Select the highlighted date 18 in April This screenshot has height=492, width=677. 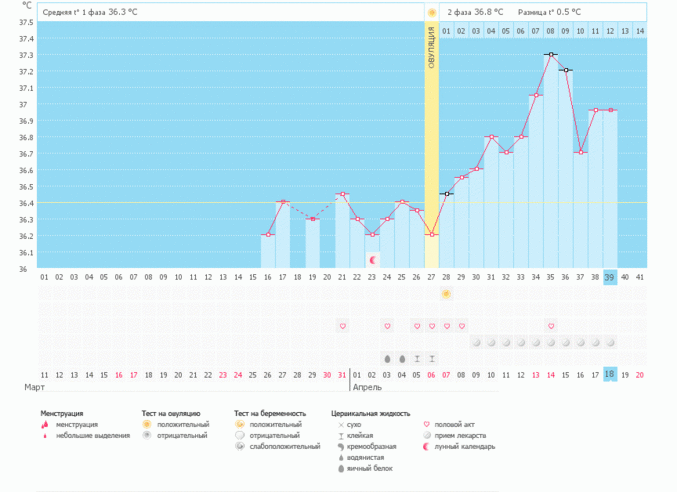pos(610,374)
